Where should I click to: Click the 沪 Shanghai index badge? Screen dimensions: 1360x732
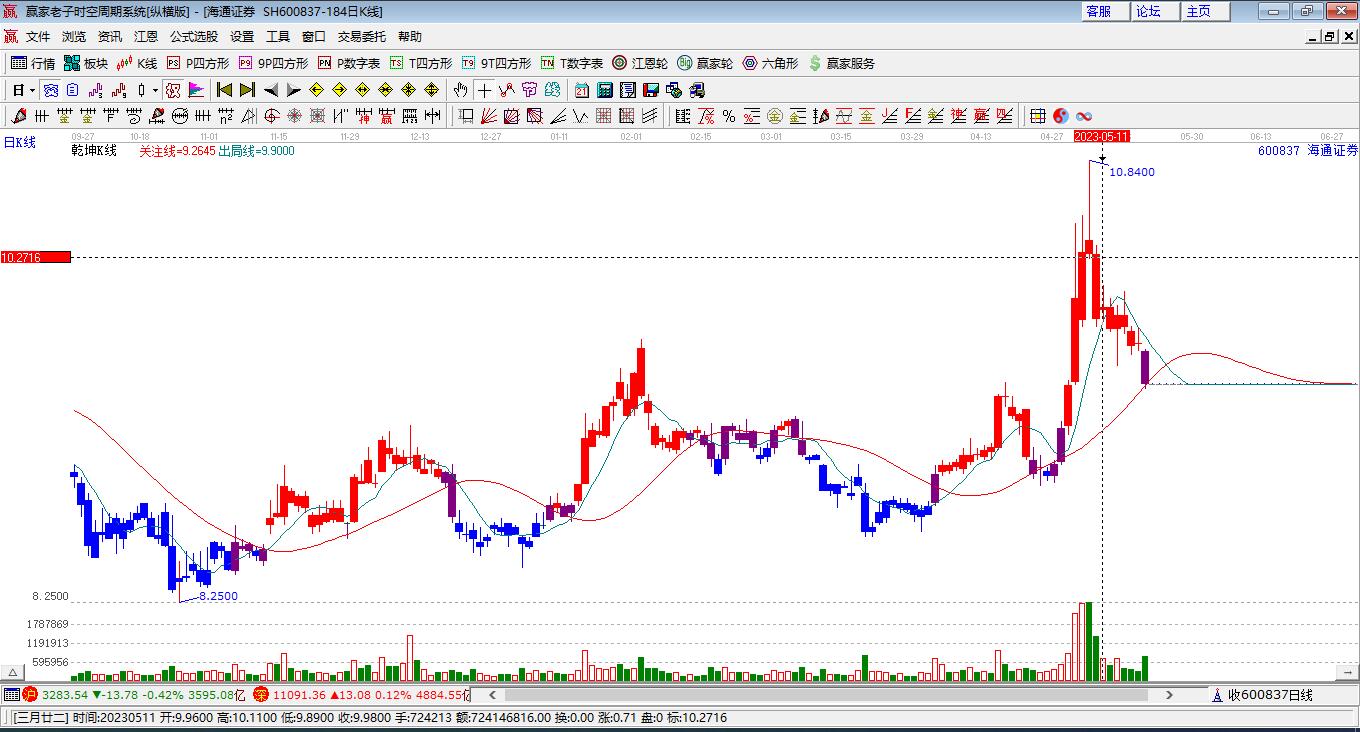pyautogui.click(x=30, y=694)
